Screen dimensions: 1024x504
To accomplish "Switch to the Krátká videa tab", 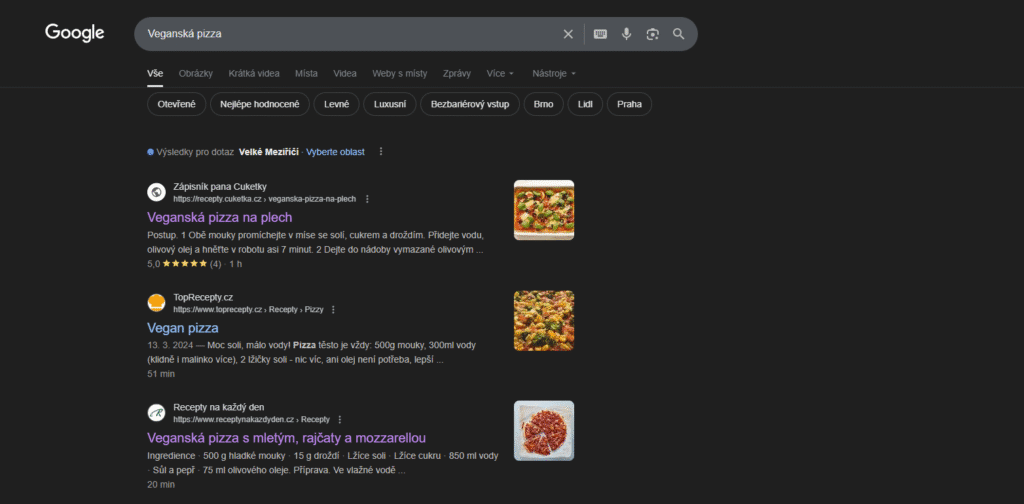I will (254, 73).
